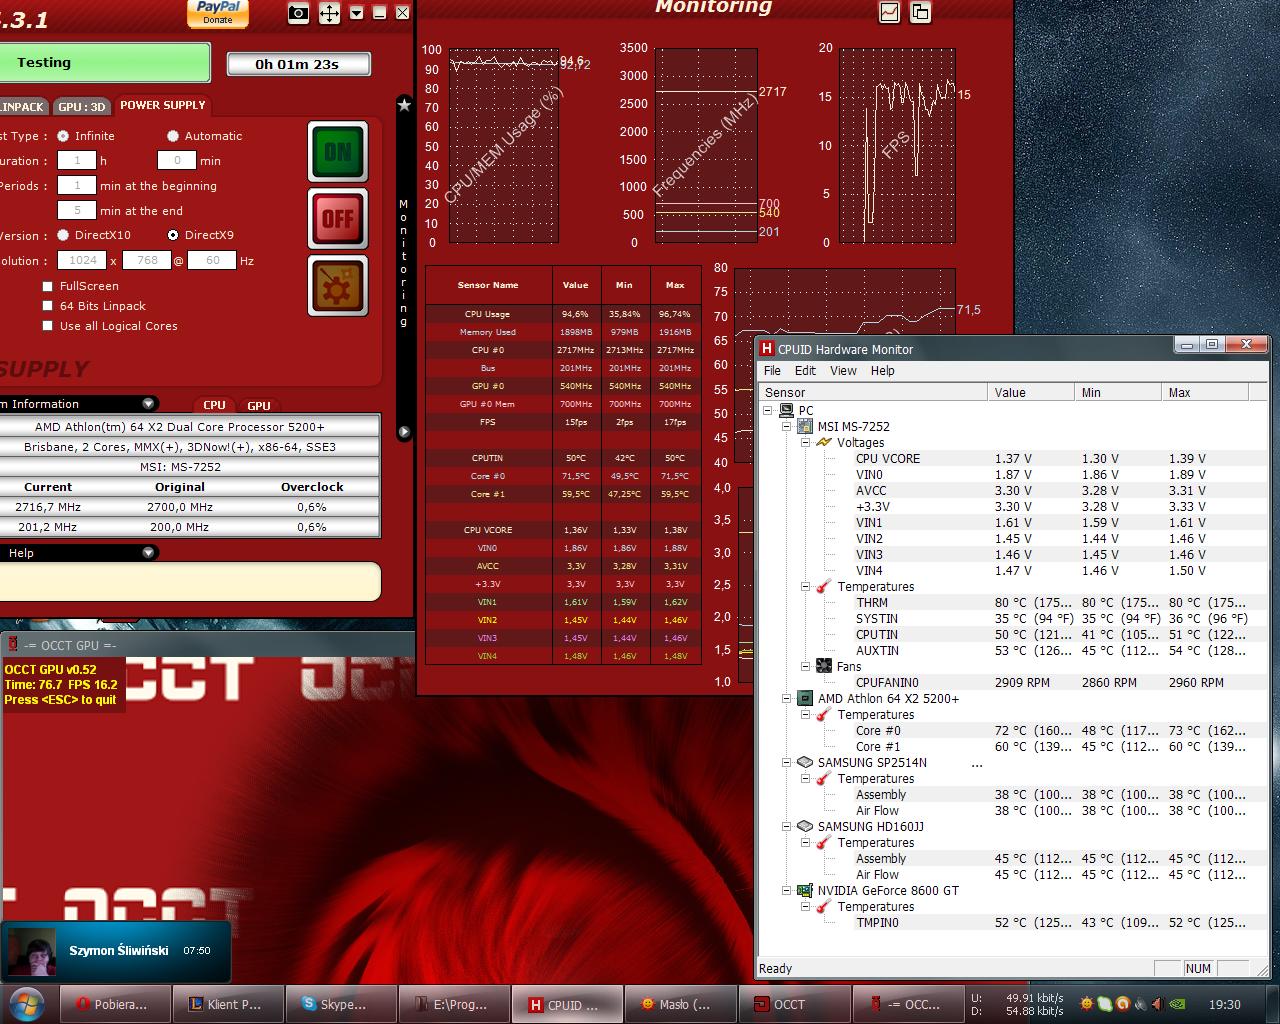
Task: Collapse the Voltages group
Action: tap(805, 442)
